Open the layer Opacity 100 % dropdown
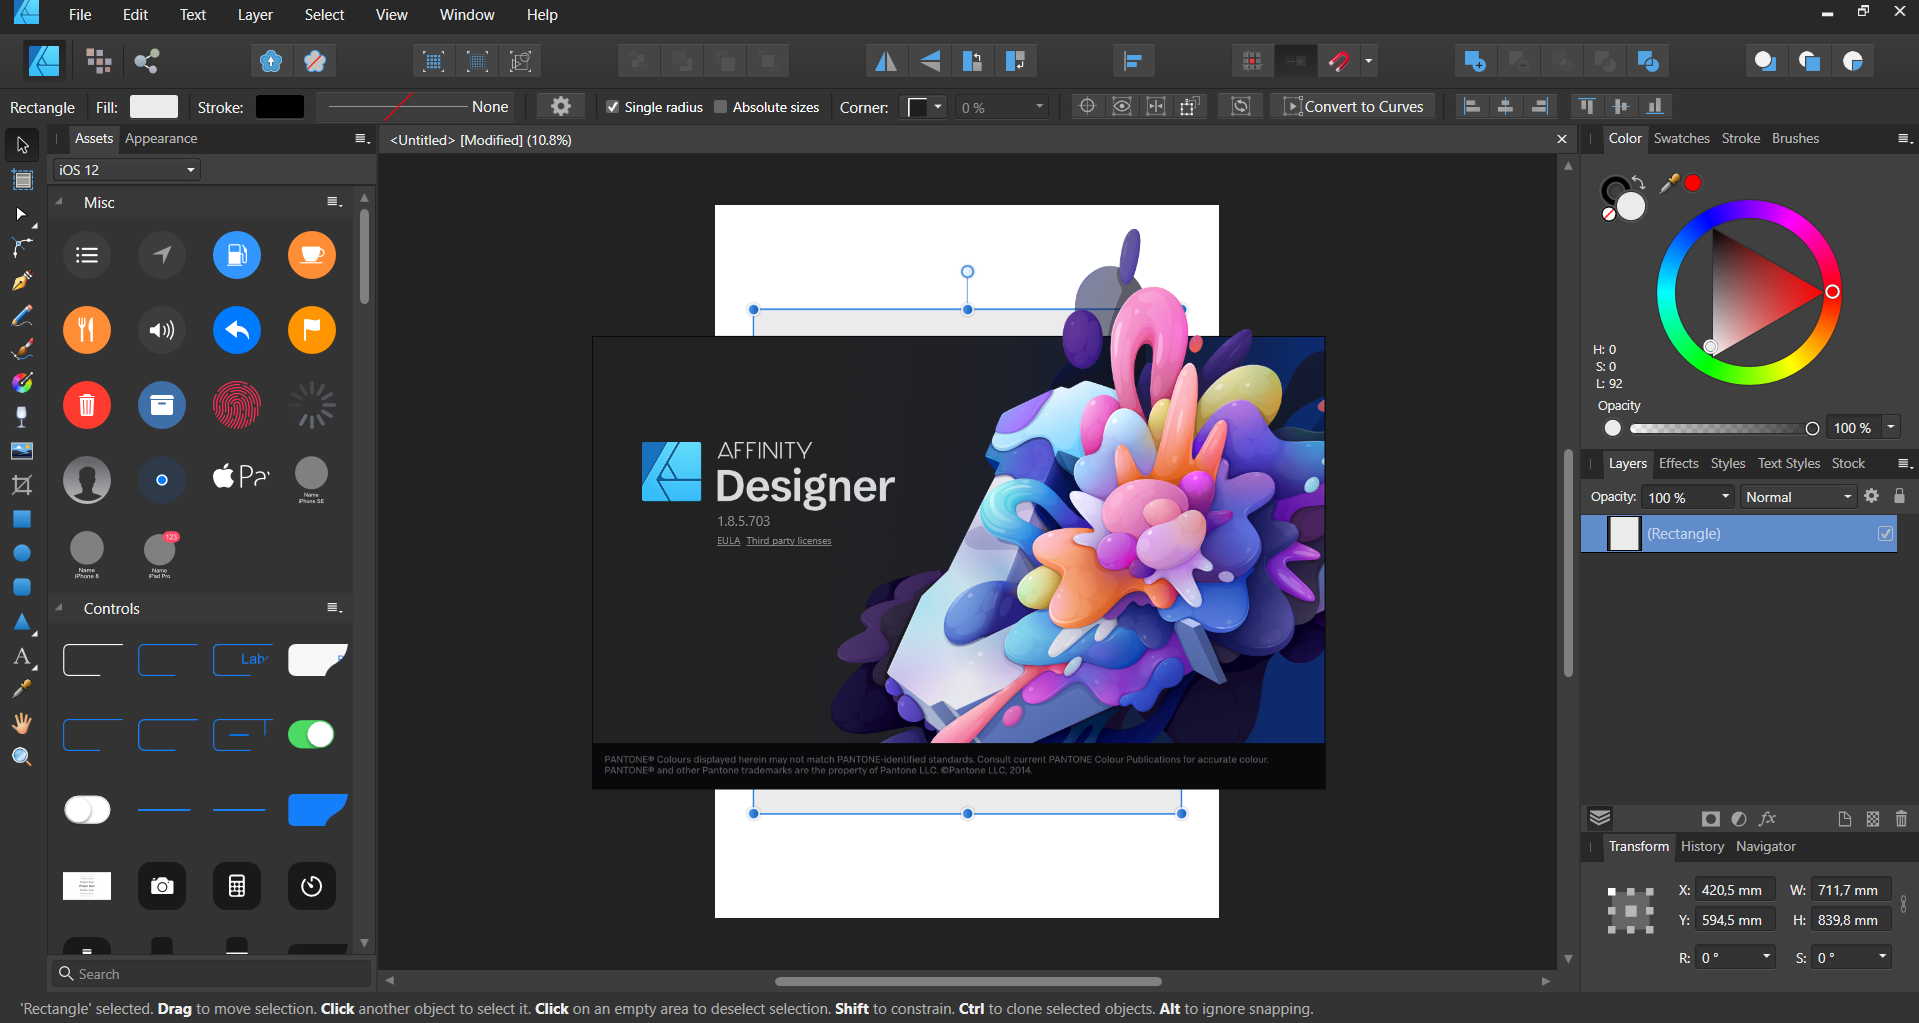This screenshot has width=1919, height=1023. click(x=1725, y=497)
